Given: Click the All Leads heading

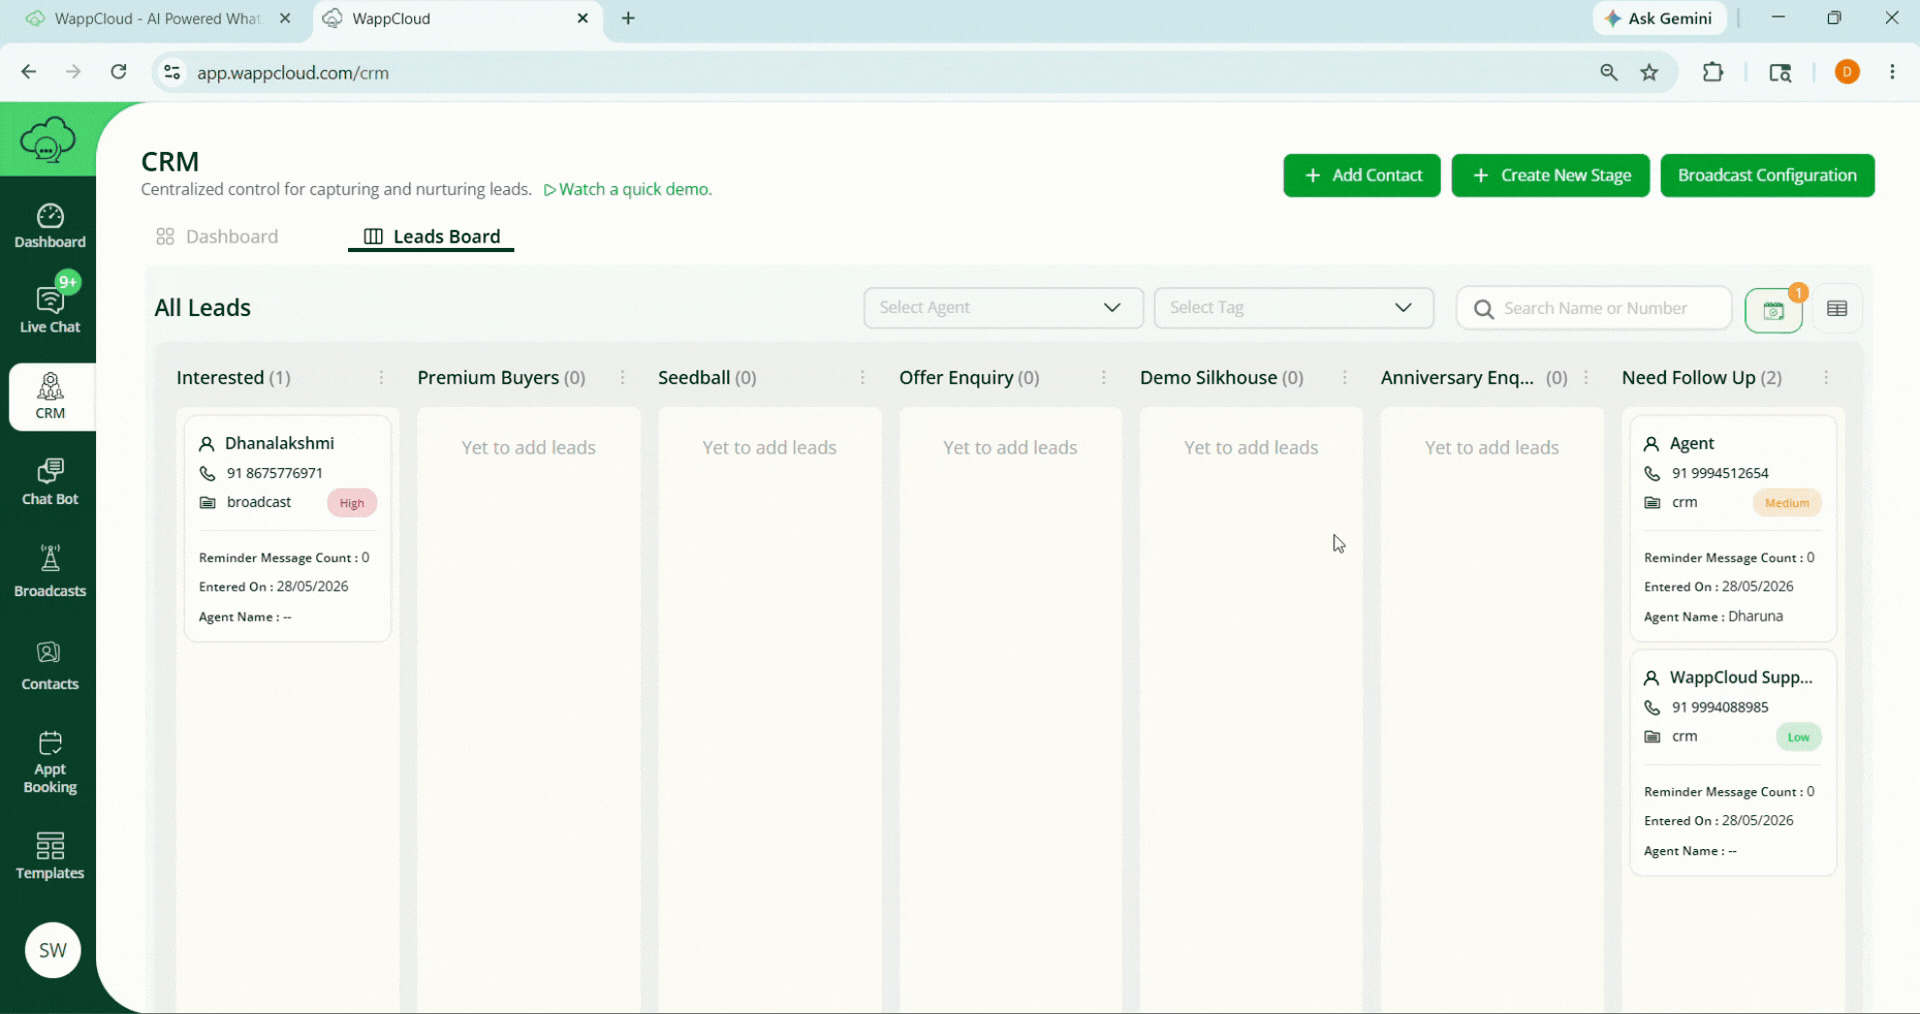Looking at the screenshot, I should coord(202,308).
